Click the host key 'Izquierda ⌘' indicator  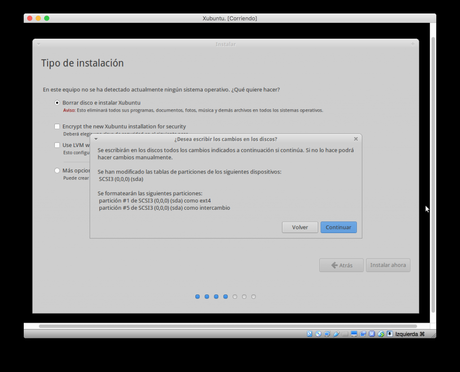410,334
